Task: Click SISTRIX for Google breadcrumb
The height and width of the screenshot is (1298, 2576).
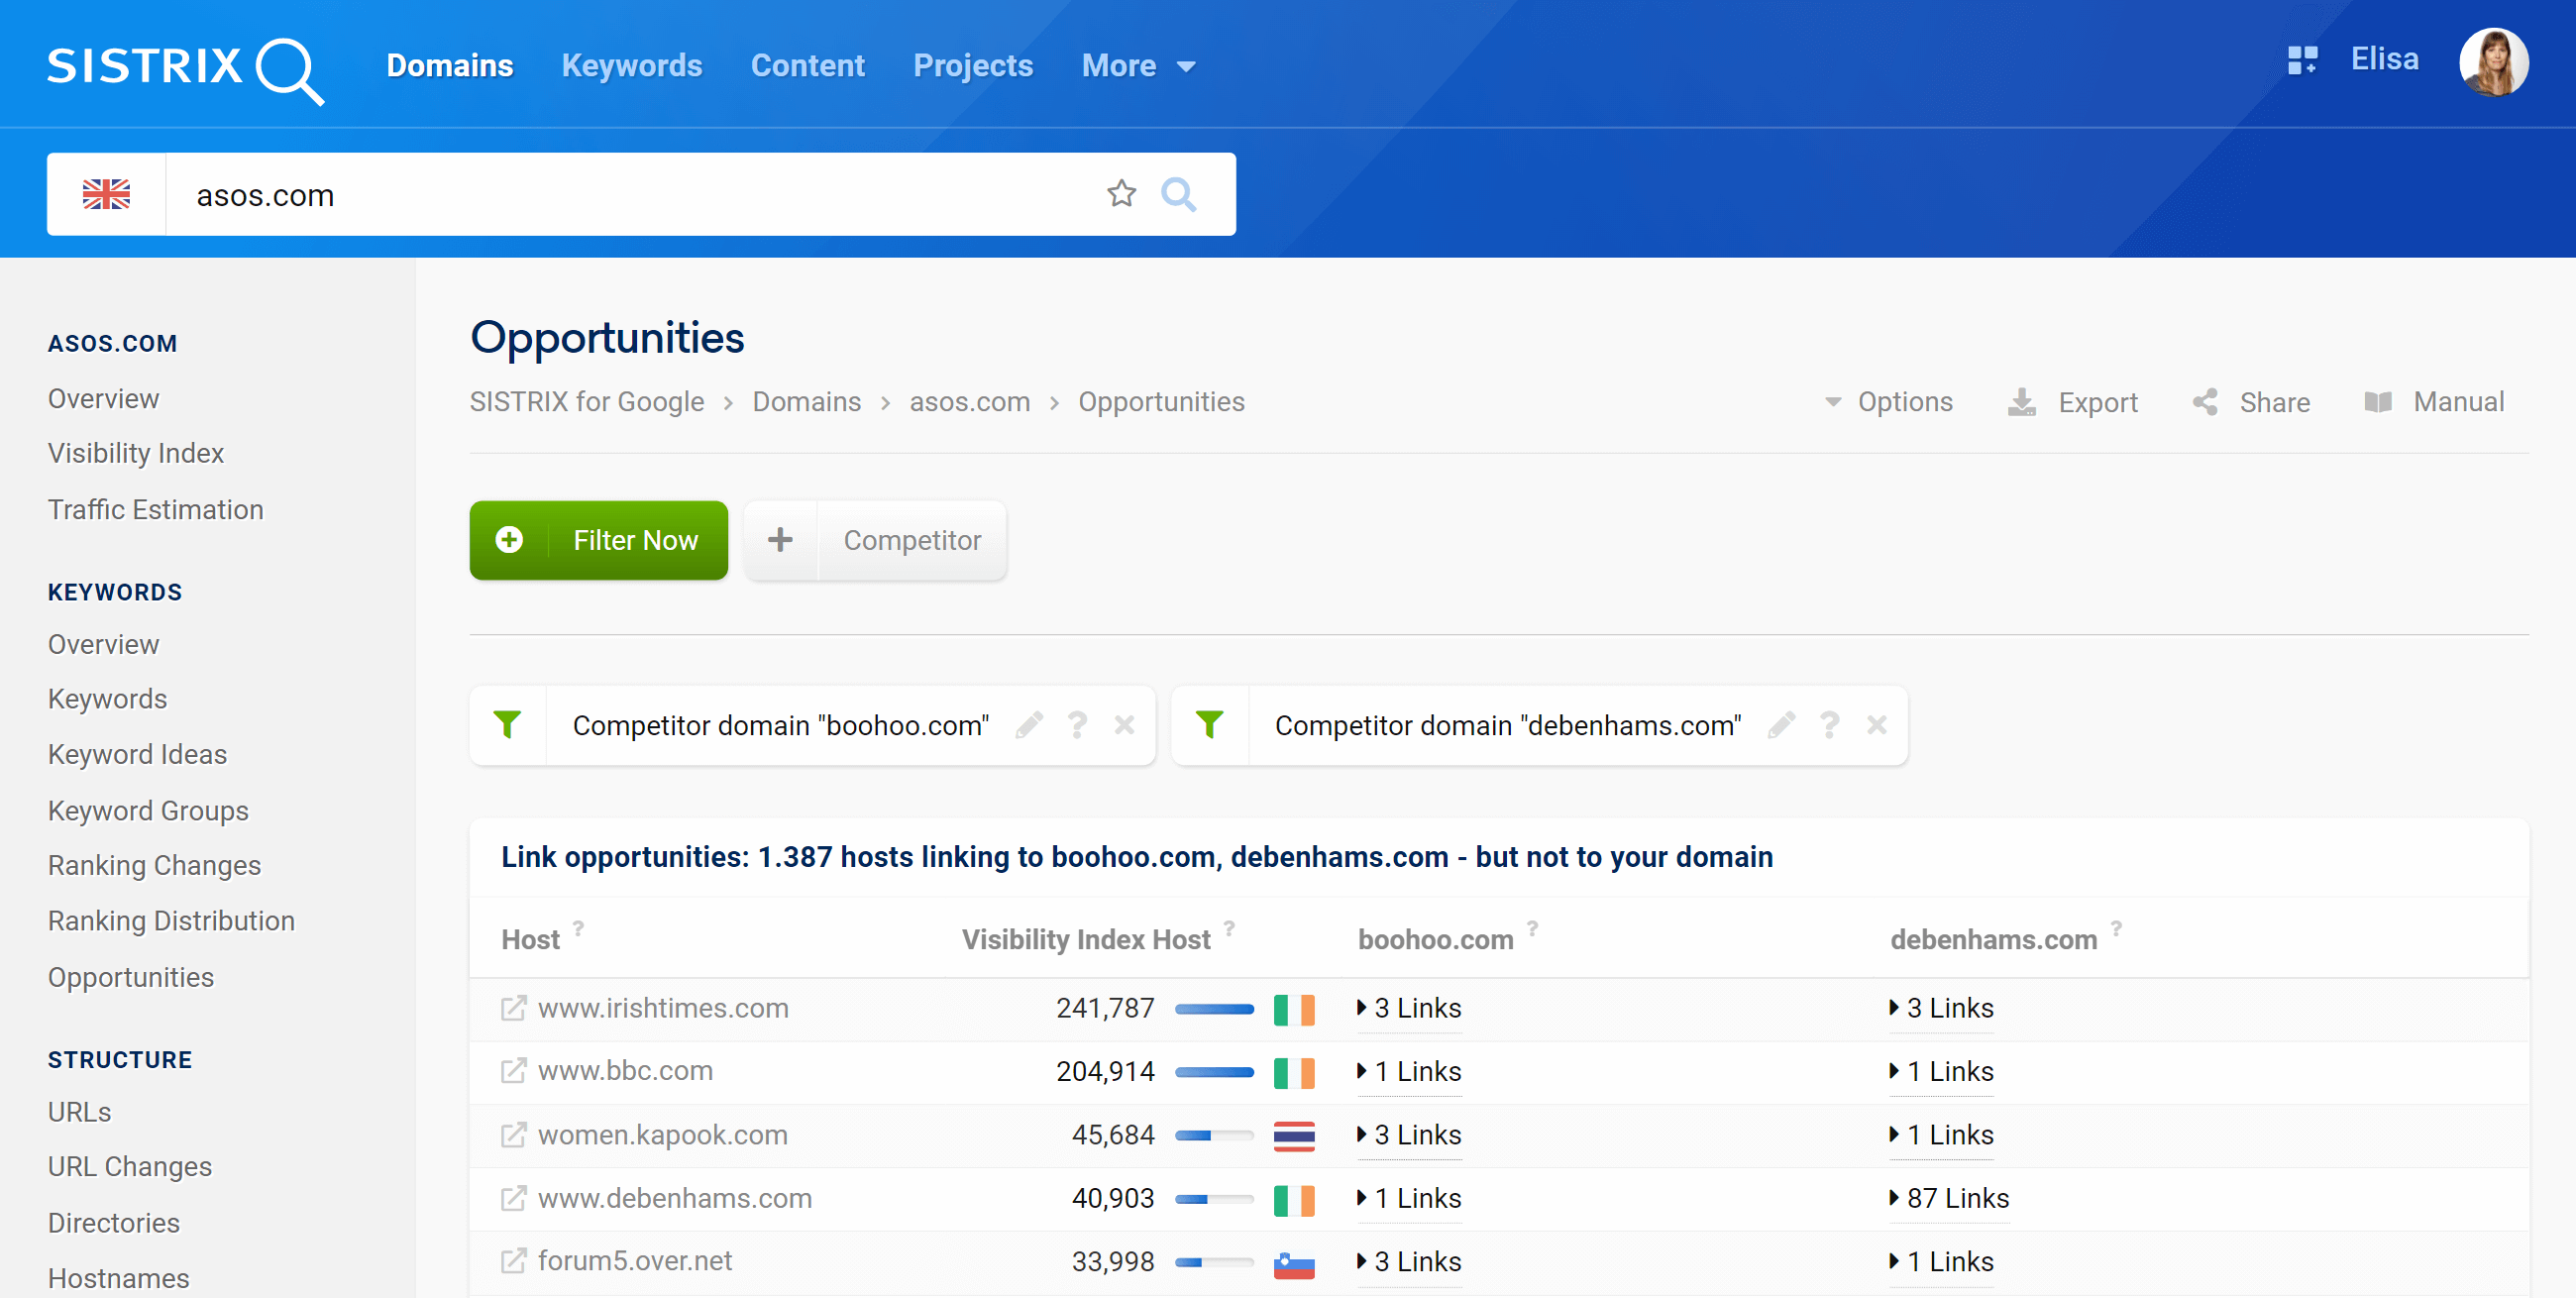Action: point(587,402)
